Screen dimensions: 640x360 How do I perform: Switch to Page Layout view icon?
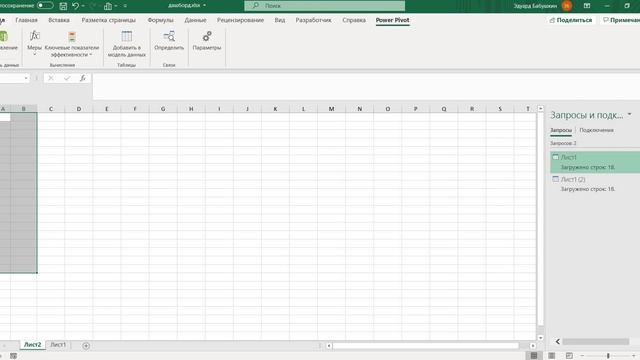551,356
